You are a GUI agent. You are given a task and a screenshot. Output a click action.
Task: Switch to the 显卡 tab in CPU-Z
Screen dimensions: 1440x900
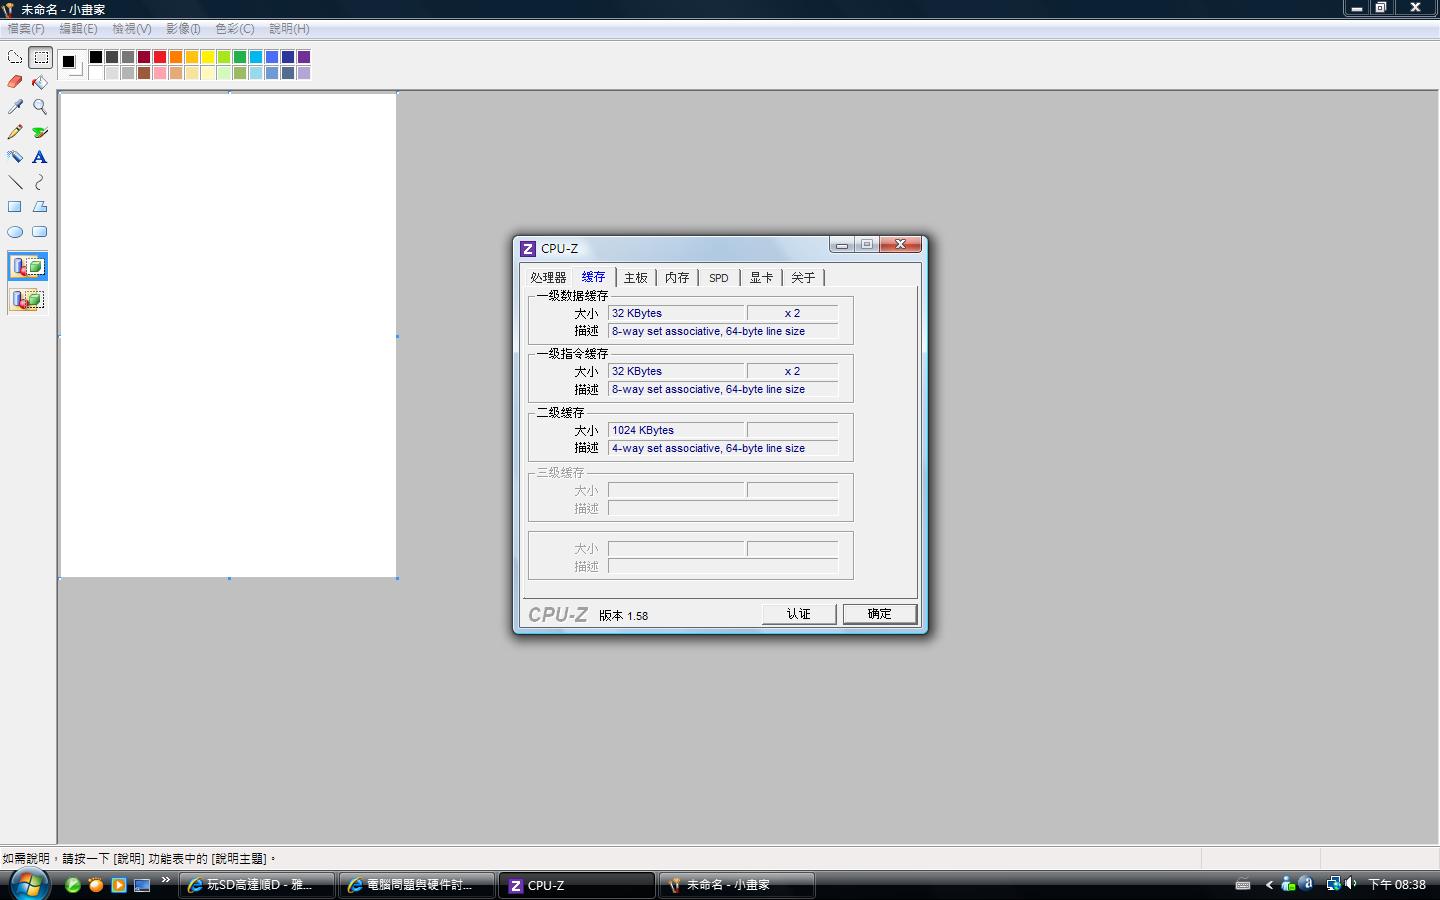(761, 278)
